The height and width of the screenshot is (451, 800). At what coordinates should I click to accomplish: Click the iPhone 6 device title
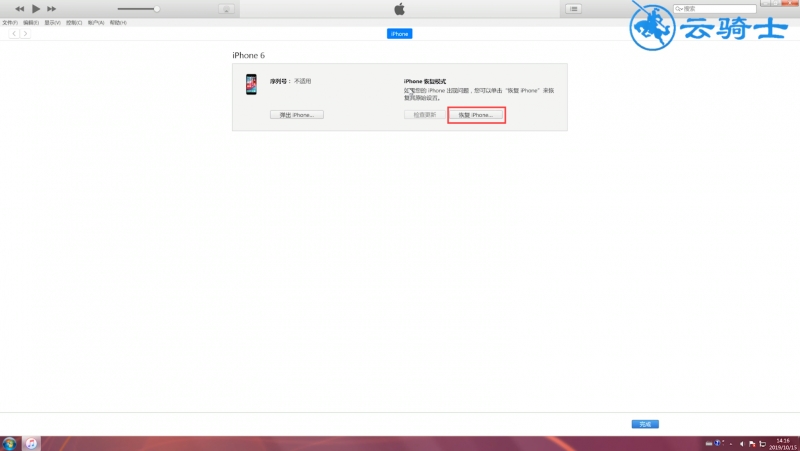point(248,55)
